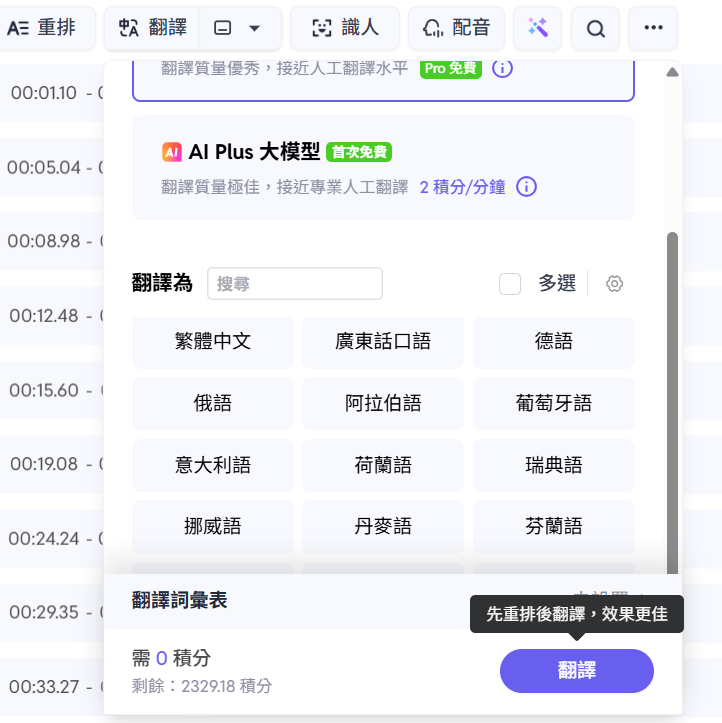The height and width of the screenshot is (723, 722).
Task: Click the 2 積分/分鐘 pricing text
Action: click(462, 187)
